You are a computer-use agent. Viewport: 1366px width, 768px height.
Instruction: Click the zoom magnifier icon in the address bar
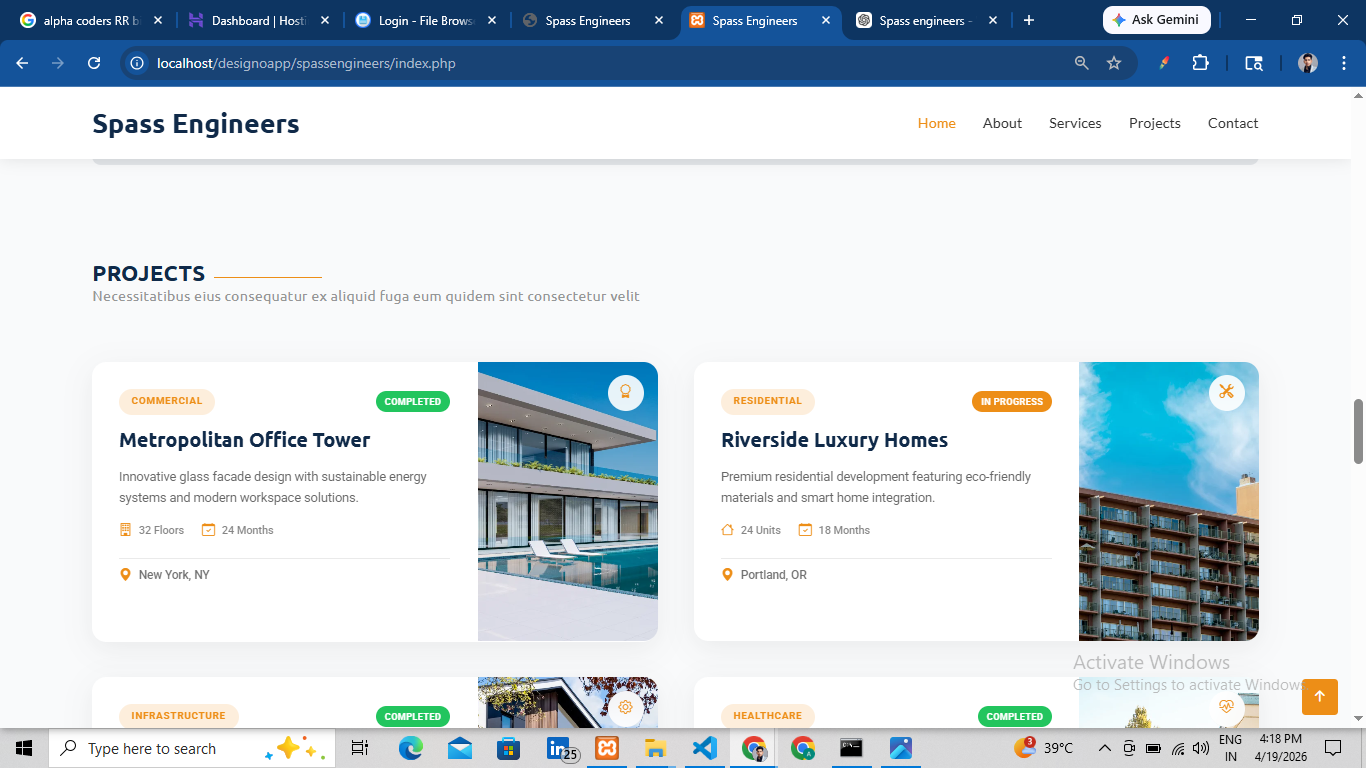(x=1081, y=63)
